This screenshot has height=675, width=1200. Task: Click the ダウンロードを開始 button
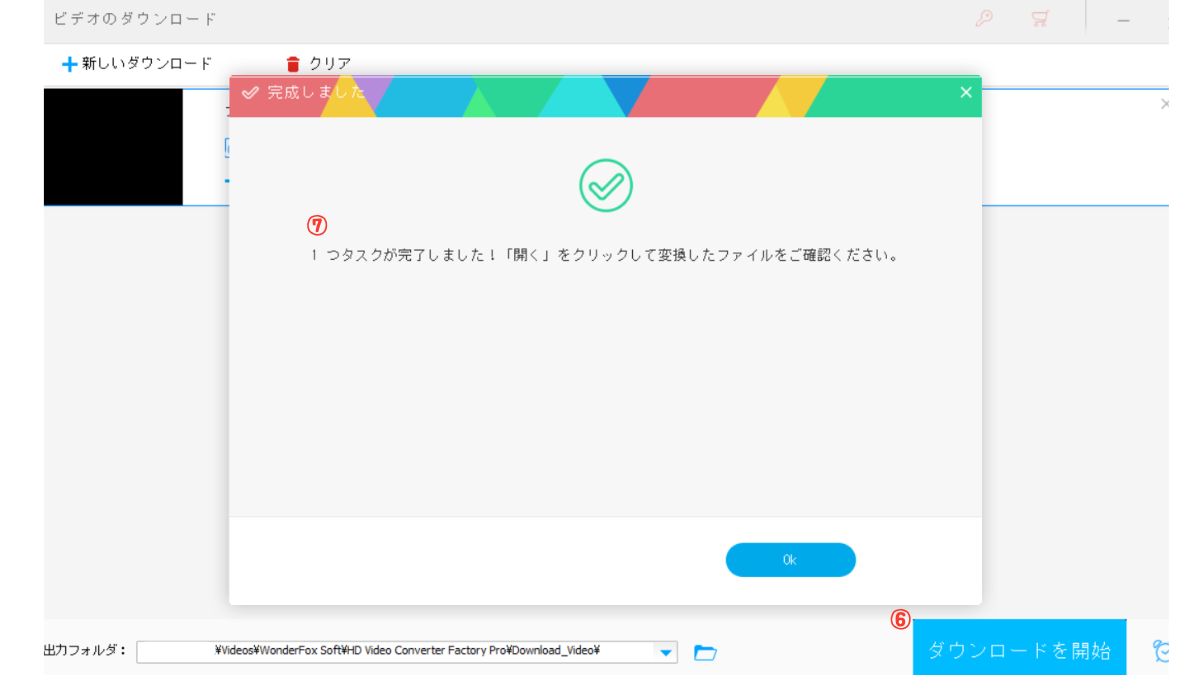1019,650
